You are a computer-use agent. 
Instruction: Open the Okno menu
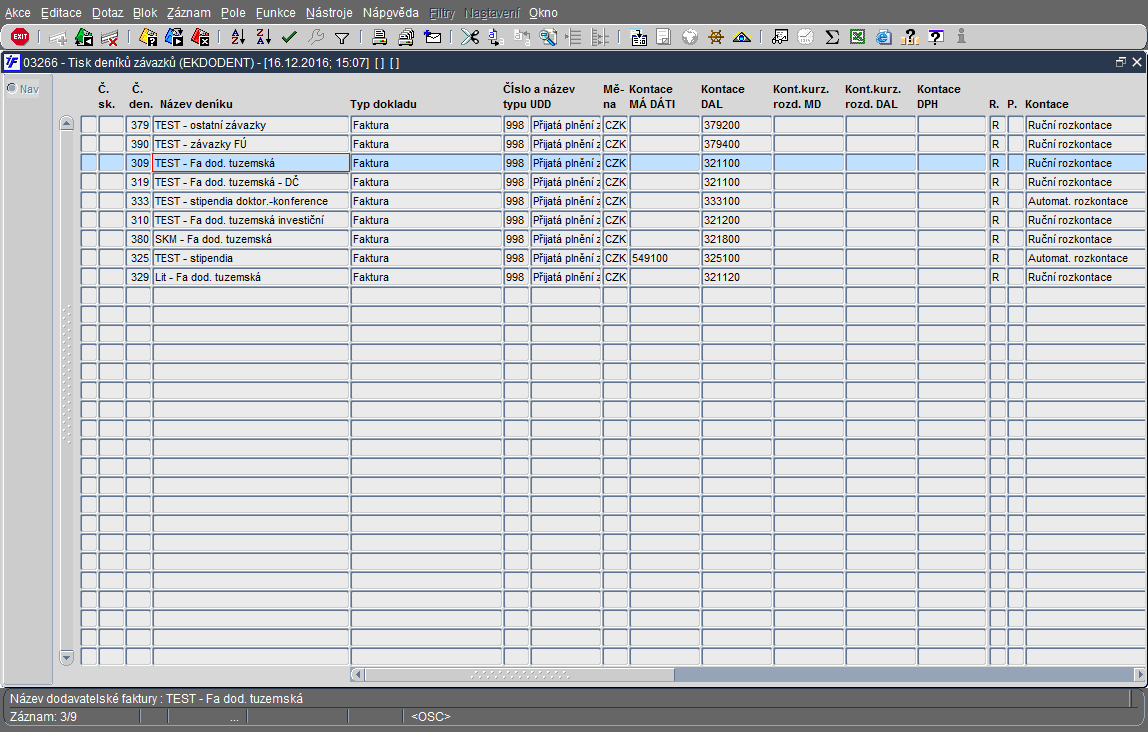coord(543,12)
